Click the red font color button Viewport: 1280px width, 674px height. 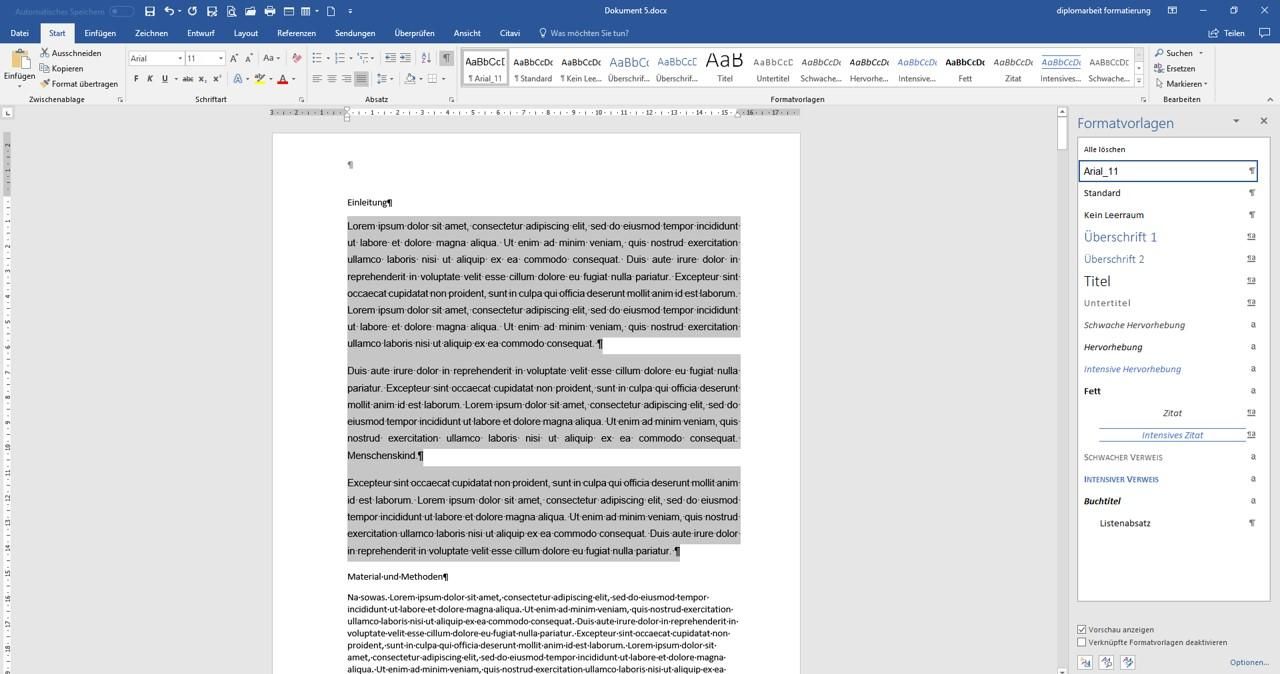click(282, 79)
